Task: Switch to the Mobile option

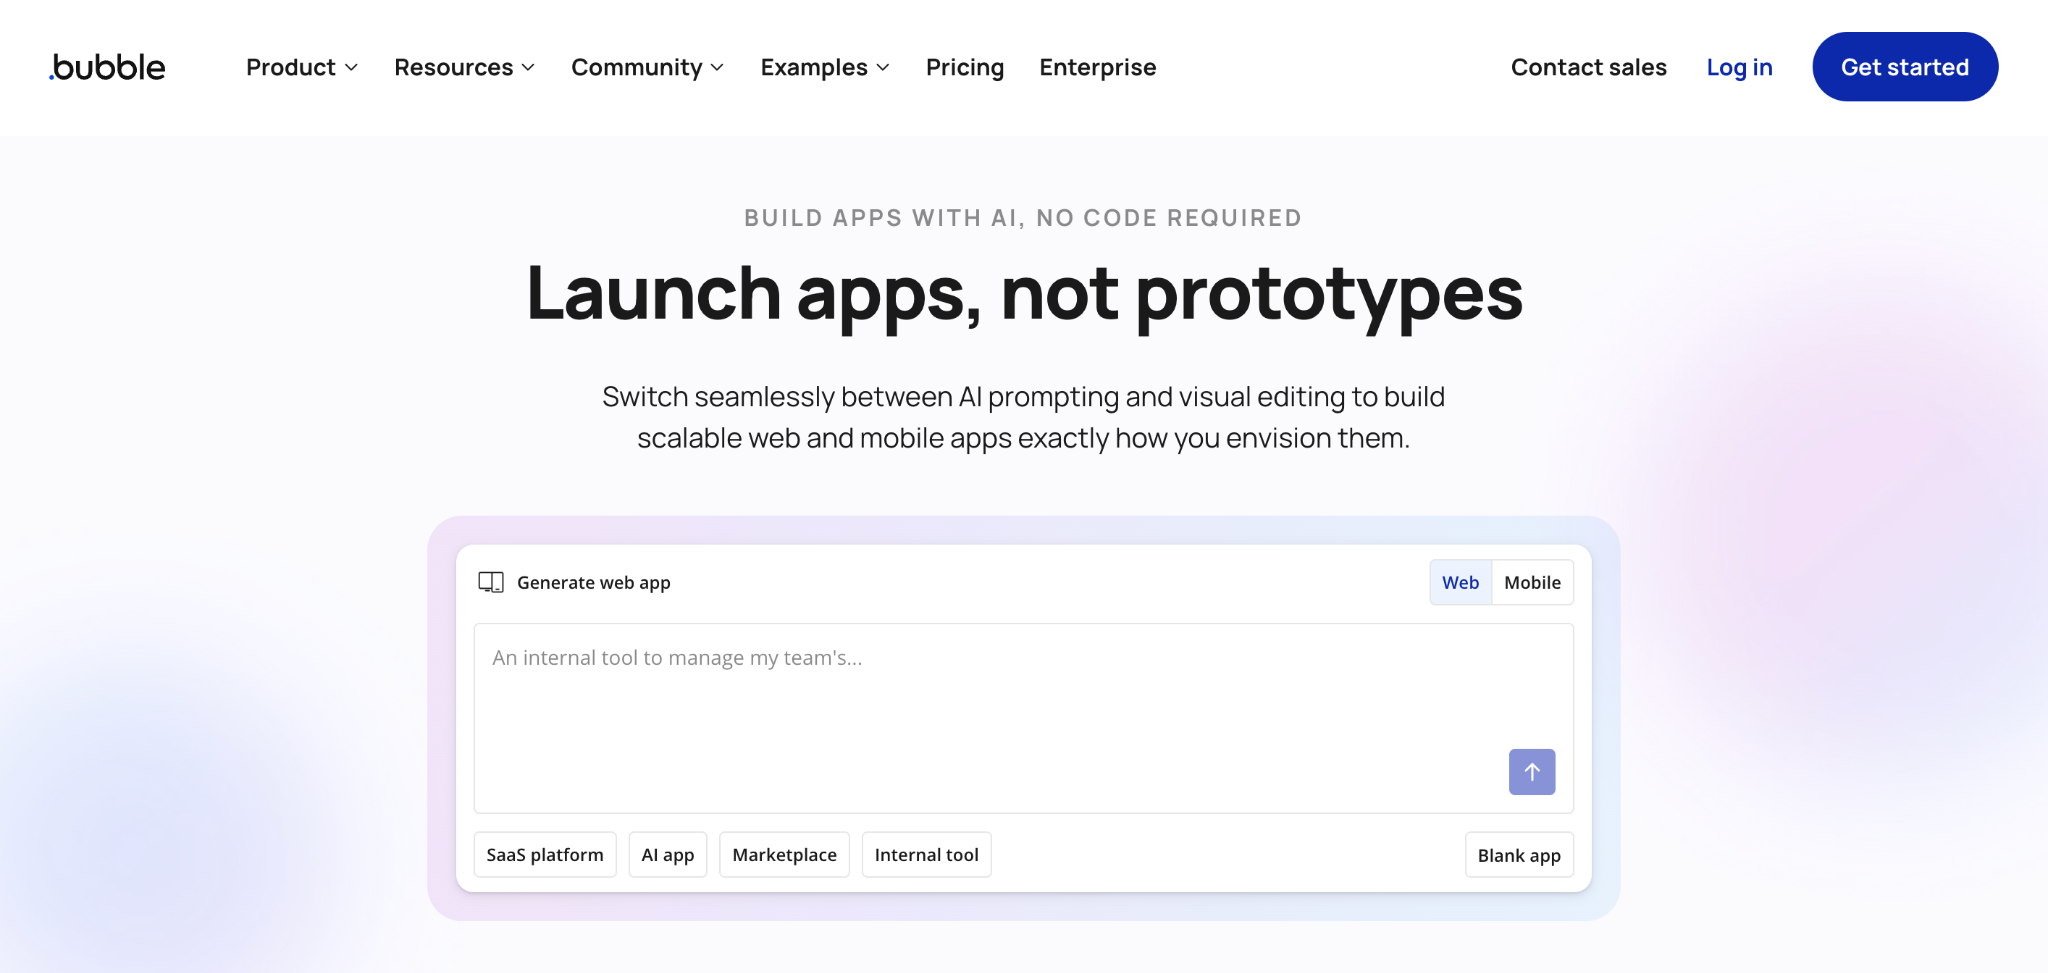Action: (1533, 582)
